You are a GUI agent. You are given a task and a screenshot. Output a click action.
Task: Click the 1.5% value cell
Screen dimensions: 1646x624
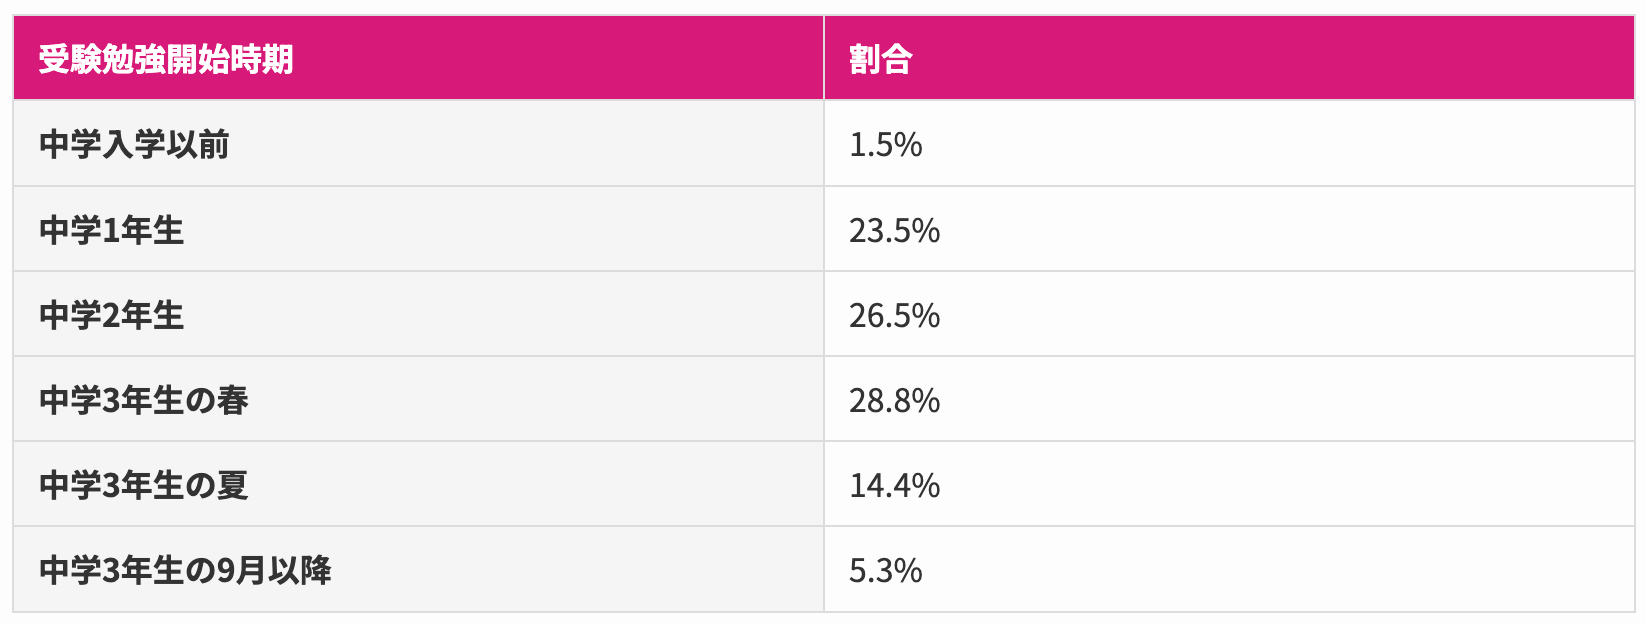tap(885, 144)
